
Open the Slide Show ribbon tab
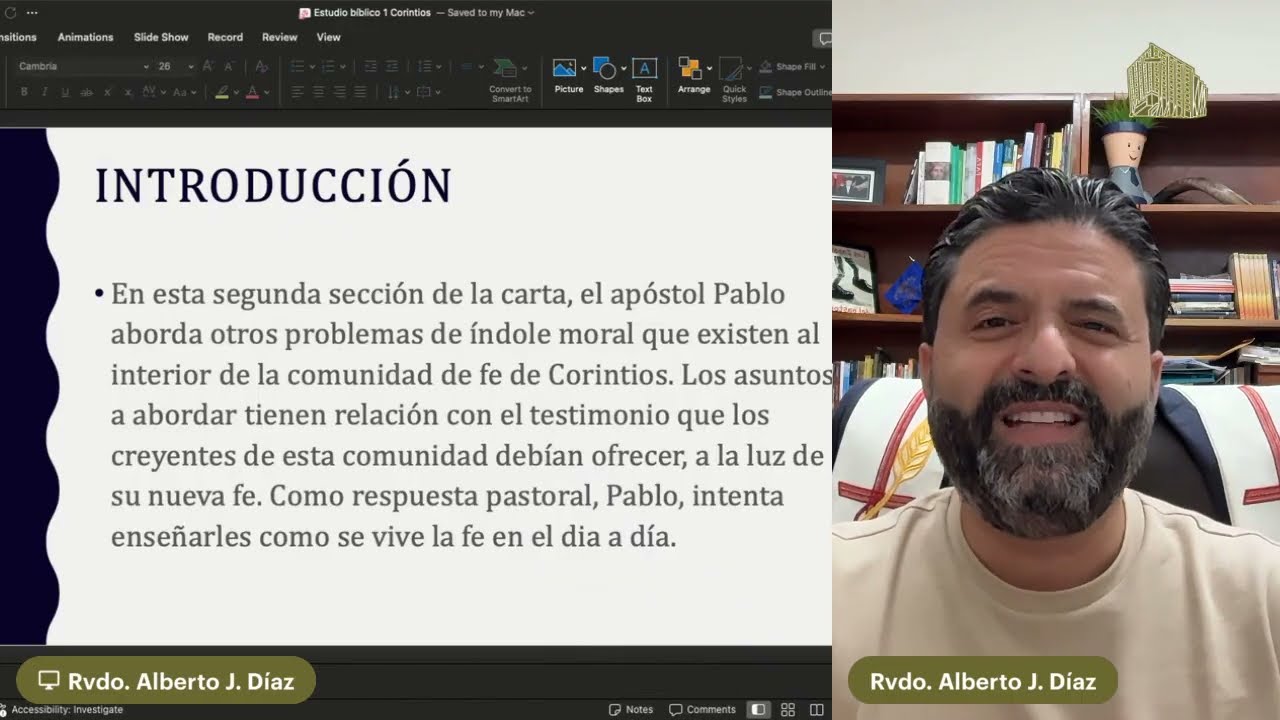161,37
